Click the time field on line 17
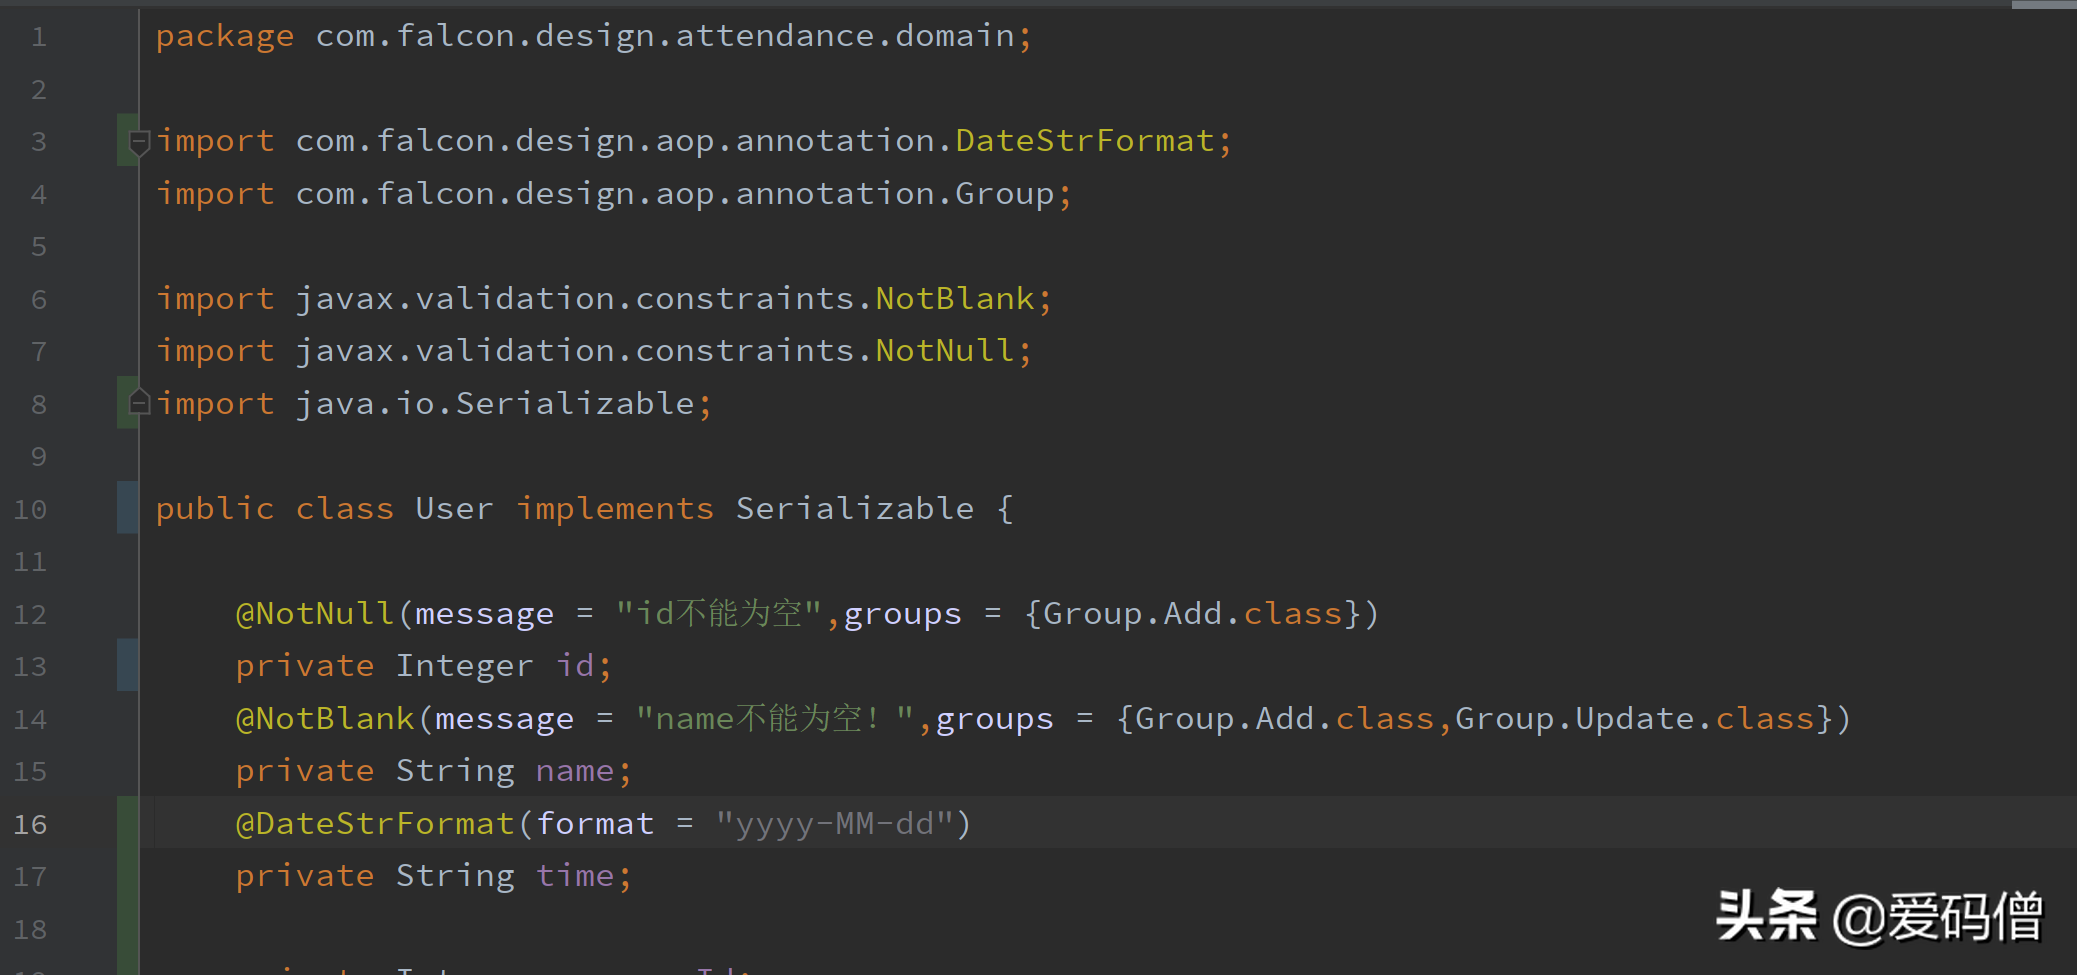The height and width of the screenshot is (975, 2077). pyautogui.click(x=575, y=876)
